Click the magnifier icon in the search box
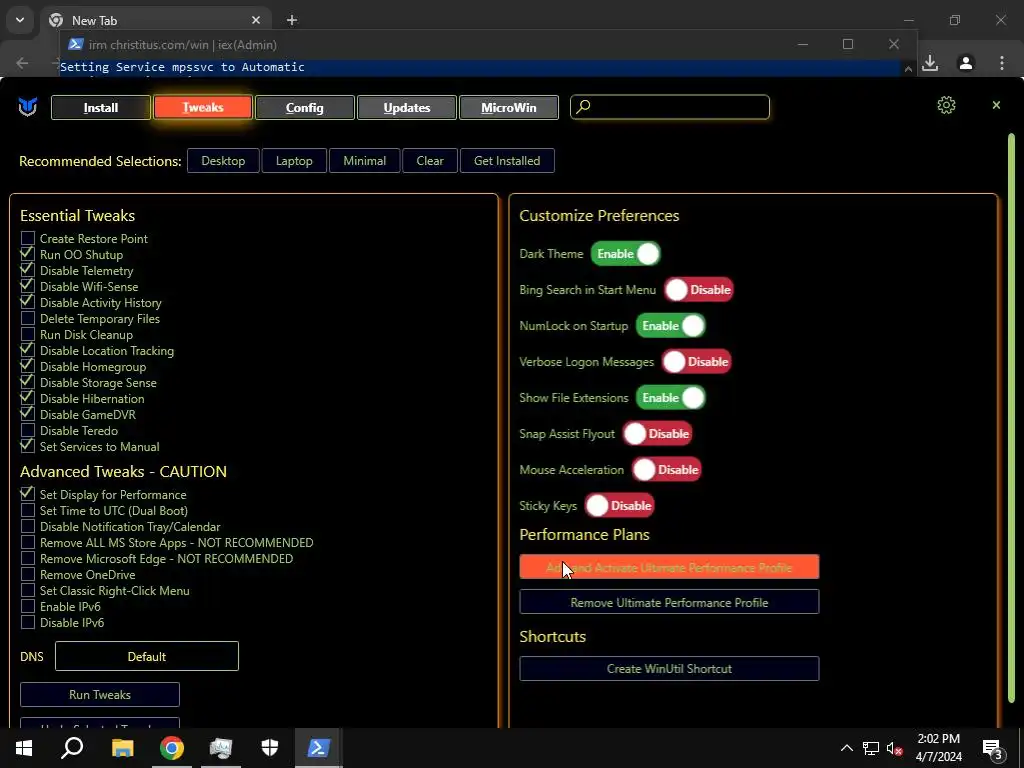Screen dimensions: 1024x768 click(x=583, y=106)
